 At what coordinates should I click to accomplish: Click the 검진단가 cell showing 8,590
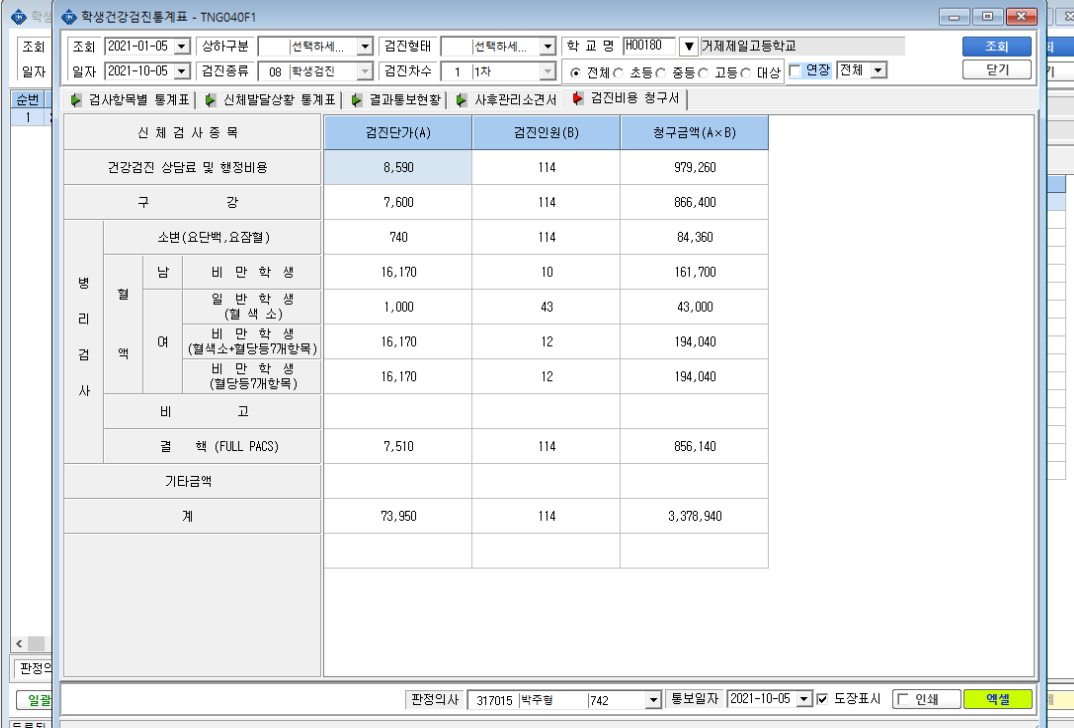click(x=398, y=167)
